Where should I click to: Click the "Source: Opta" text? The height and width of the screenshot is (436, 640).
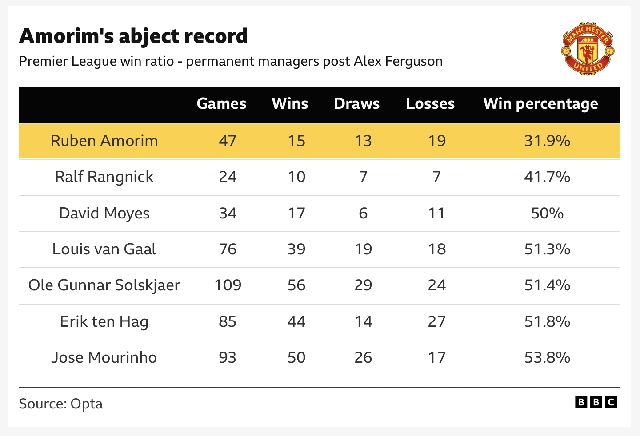pyautogui.click(x=61, y=404)
